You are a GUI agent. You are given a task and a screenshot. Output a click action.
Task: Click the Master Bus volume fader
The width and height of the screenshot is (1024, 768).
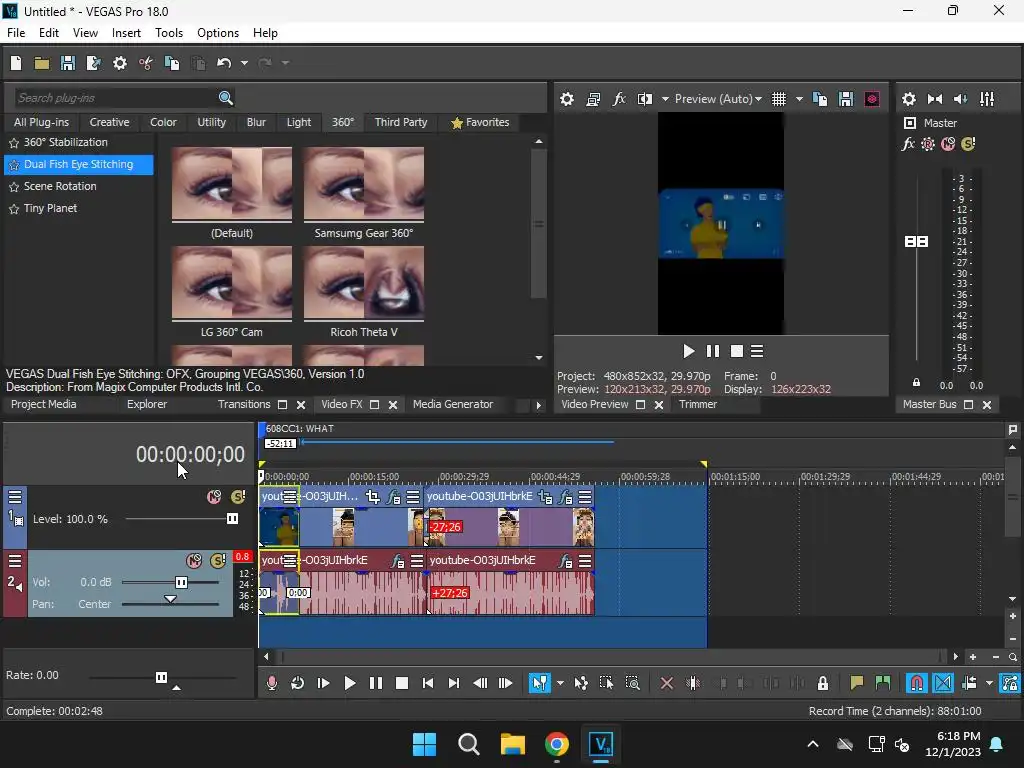[916, 242]
